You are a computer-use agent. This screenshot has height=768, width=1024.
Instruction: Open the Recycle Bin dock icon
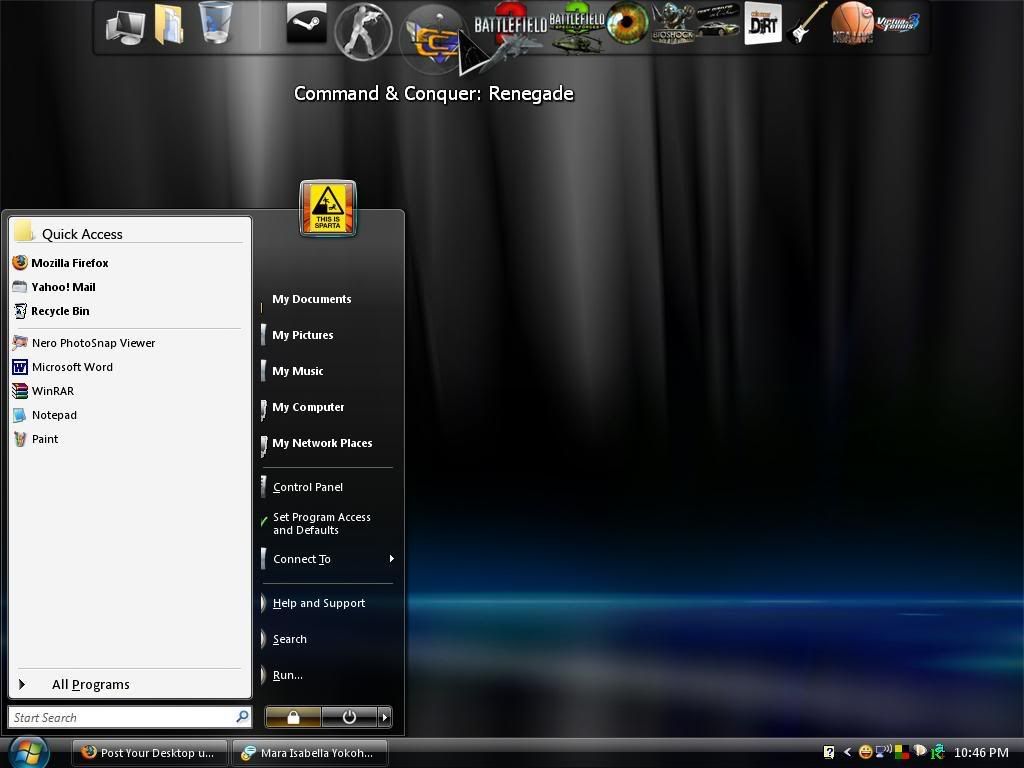click(x=215, y=24)
